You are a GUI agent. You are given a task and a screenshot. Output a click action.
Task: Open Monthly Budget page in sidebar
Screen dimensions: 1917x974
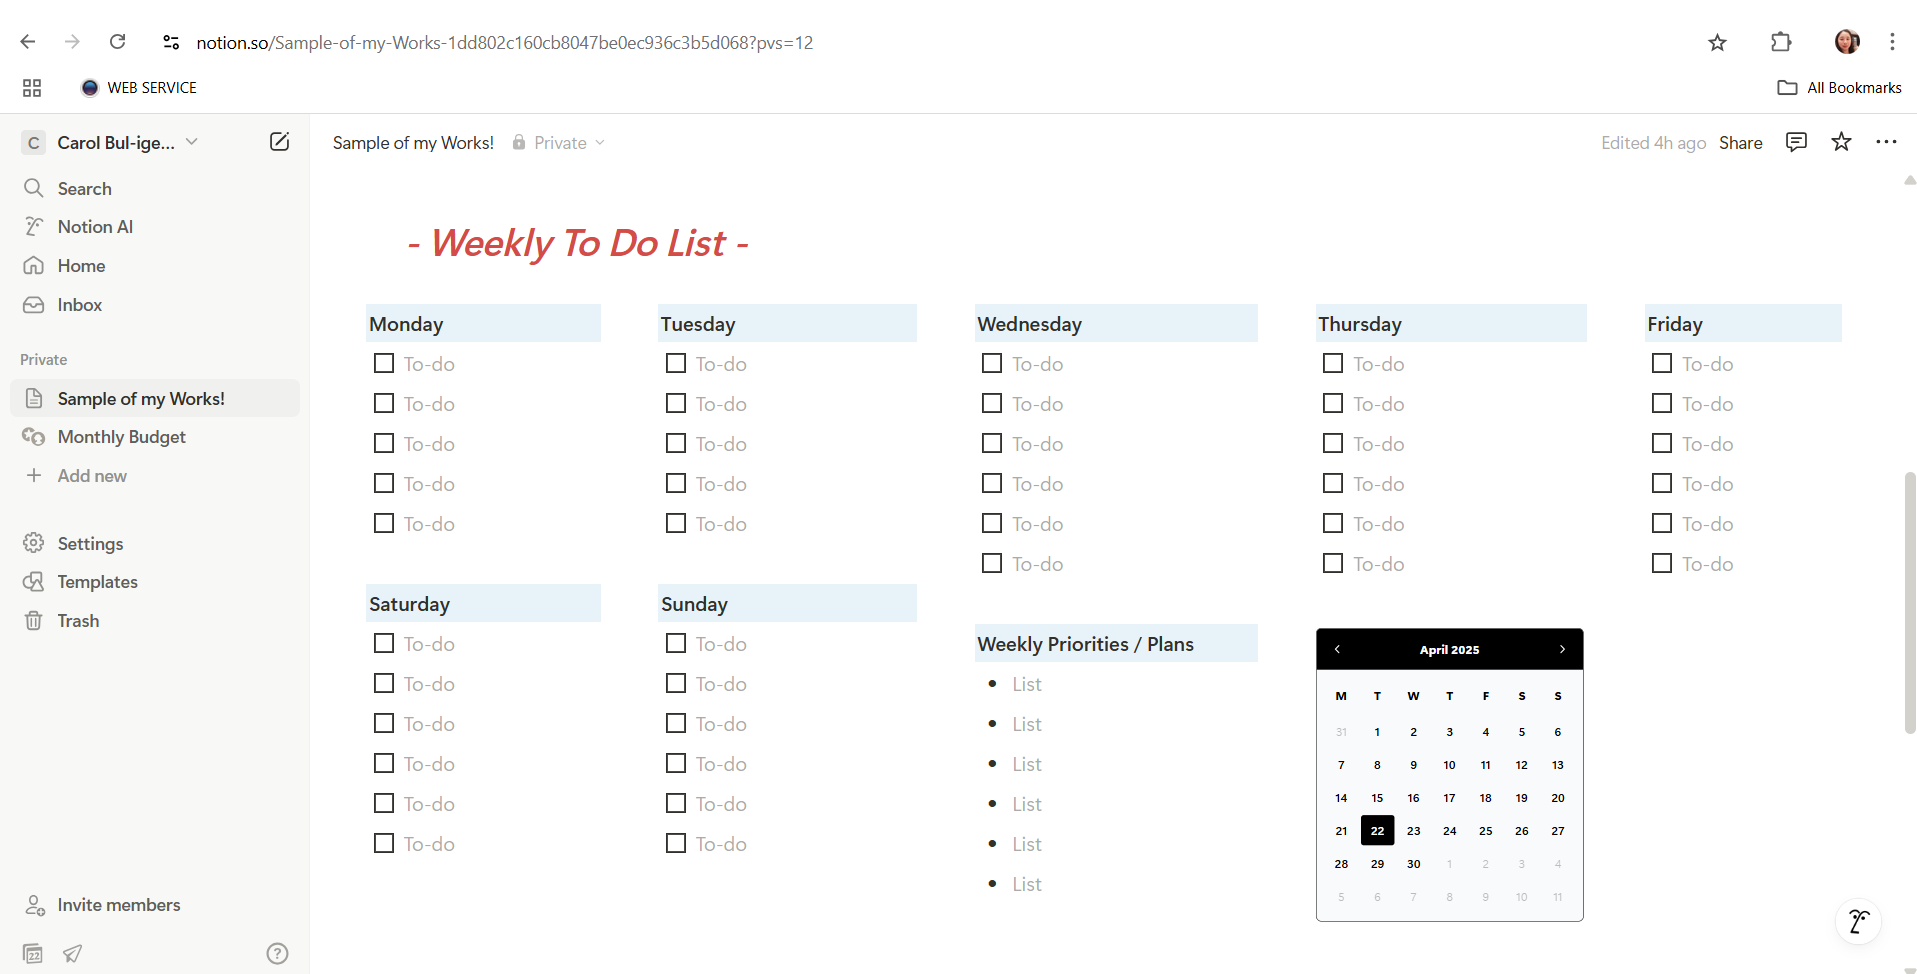[x=121, y=437]
